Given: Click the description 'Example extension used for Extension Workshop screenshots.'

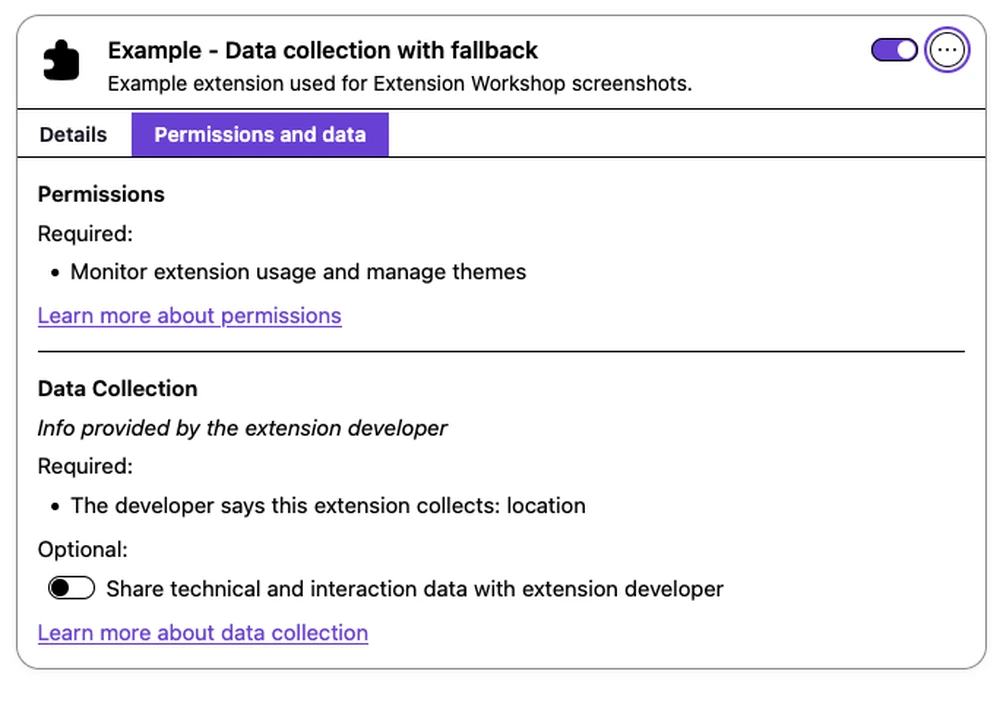Looking at the screenshot, I should coord(400,84).
